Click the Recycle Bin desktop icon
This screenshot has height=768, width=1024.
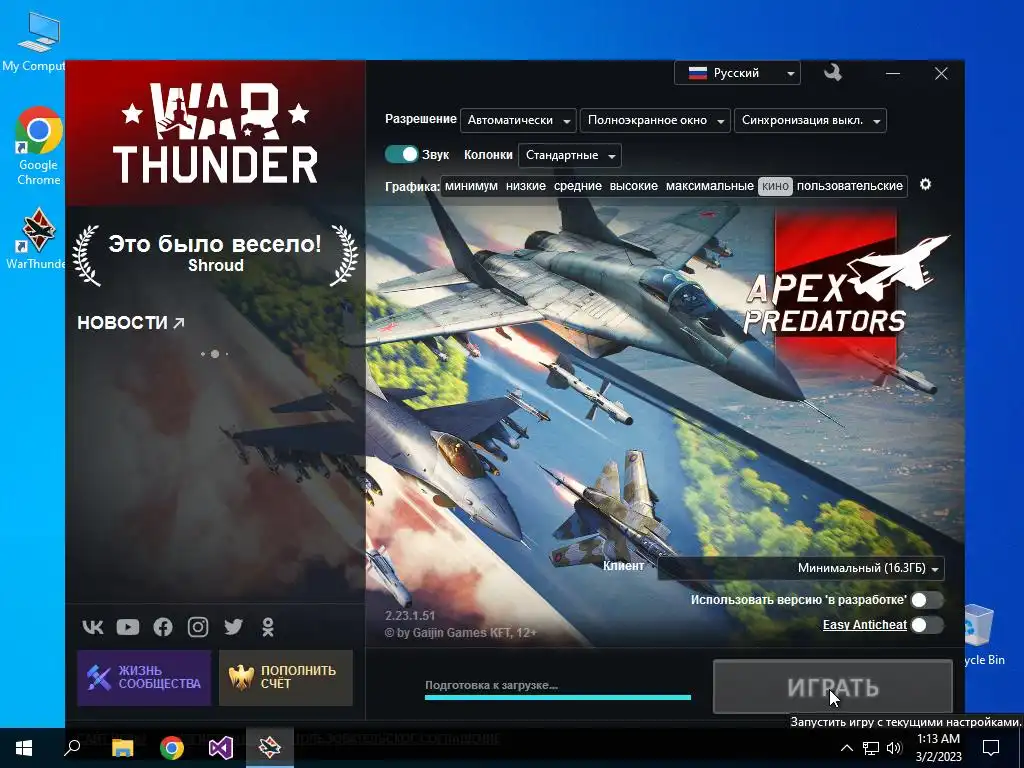(x=982, y=635)
